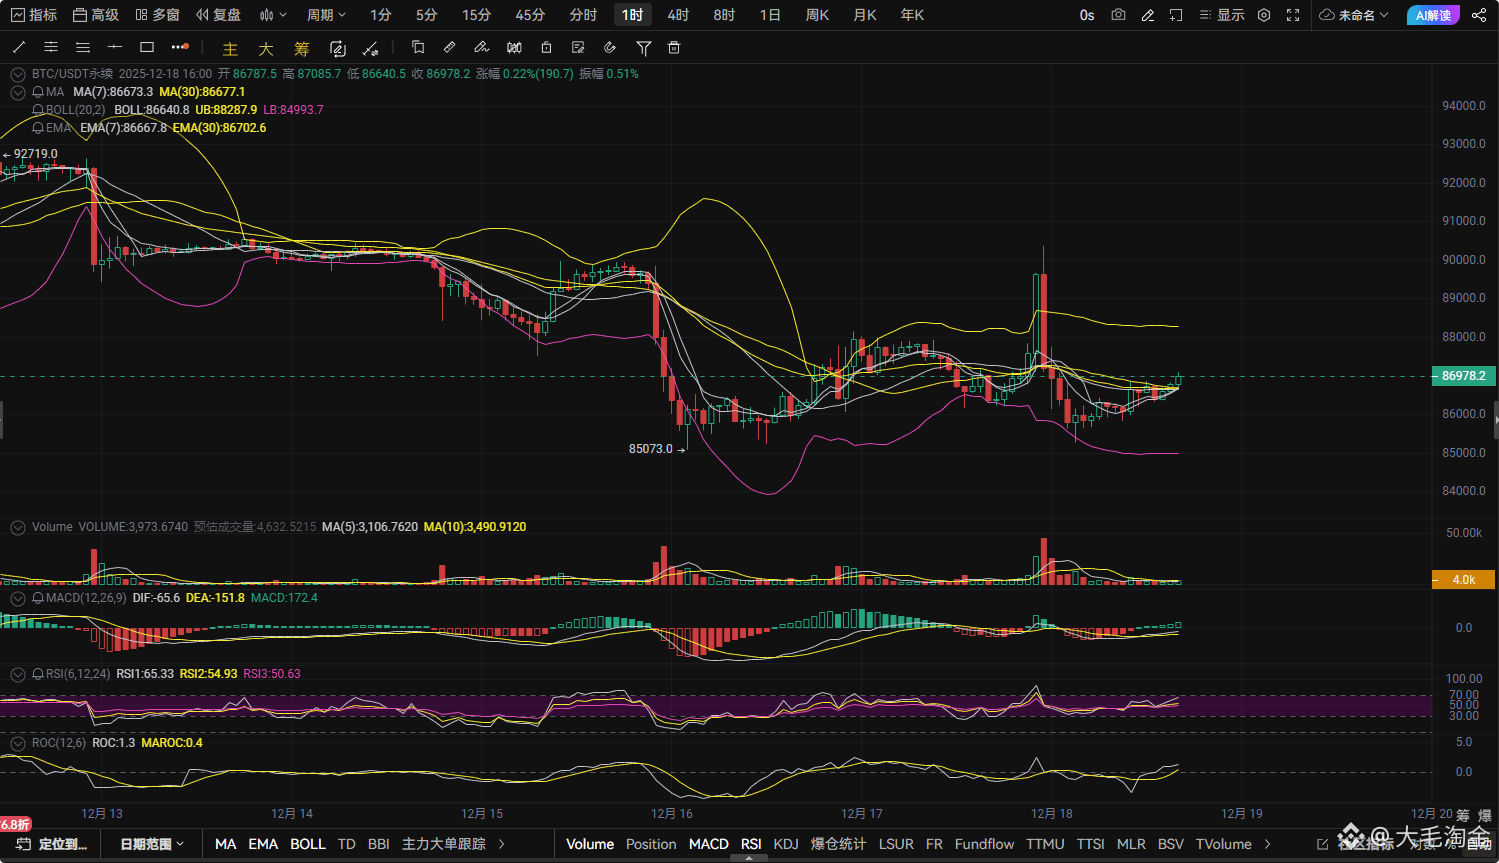Expand more main indicators arrow after 主力大单跟踪
The height and width of the screenshot is (863, 1499).
(502, 844)
